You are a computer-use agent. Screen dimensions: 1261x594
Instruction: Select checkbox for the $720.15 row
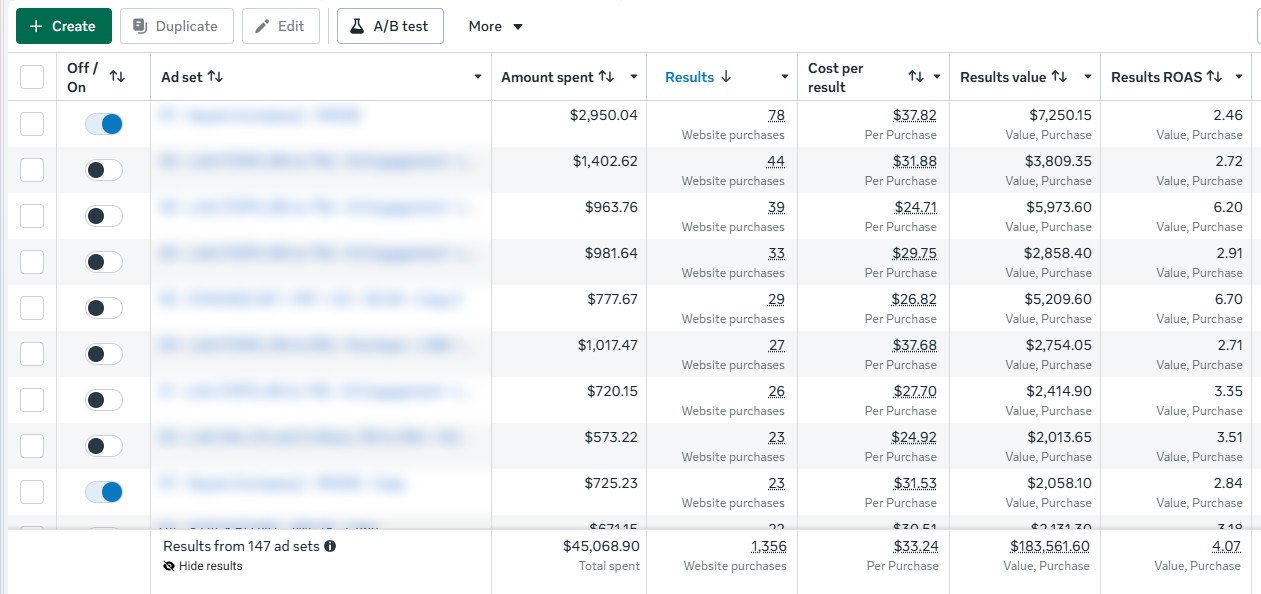[x=32, y=400]
